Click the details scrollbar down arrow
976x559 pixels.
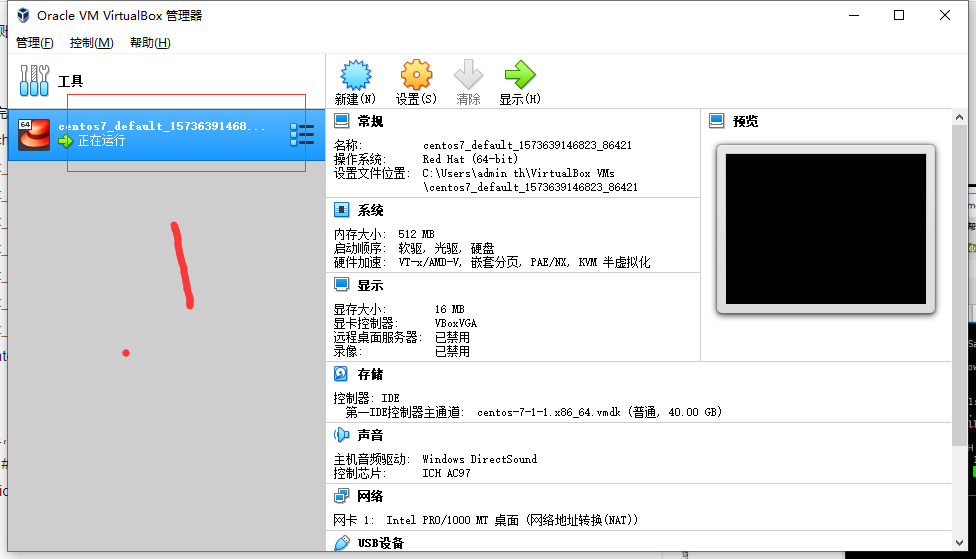959,543
